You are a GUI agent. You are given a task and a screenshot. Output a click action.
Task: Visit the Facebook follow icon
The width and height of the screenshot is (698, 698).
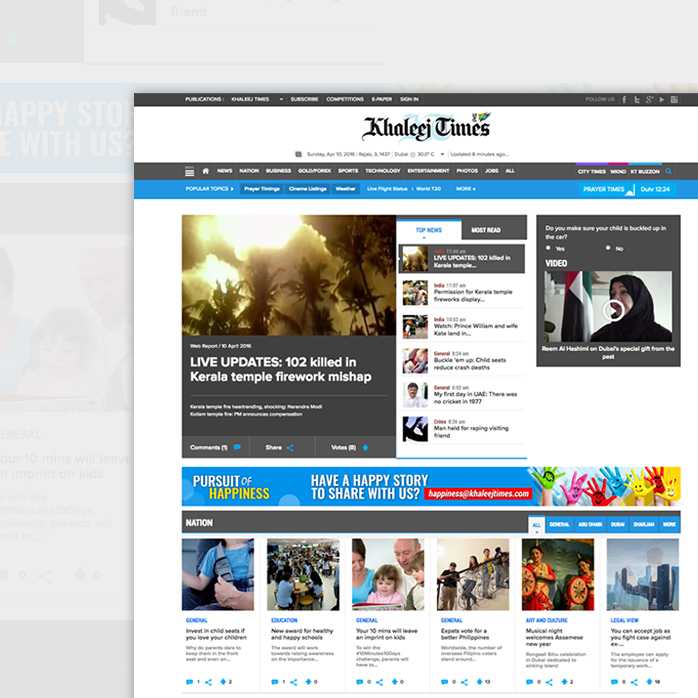click(625, 99)
